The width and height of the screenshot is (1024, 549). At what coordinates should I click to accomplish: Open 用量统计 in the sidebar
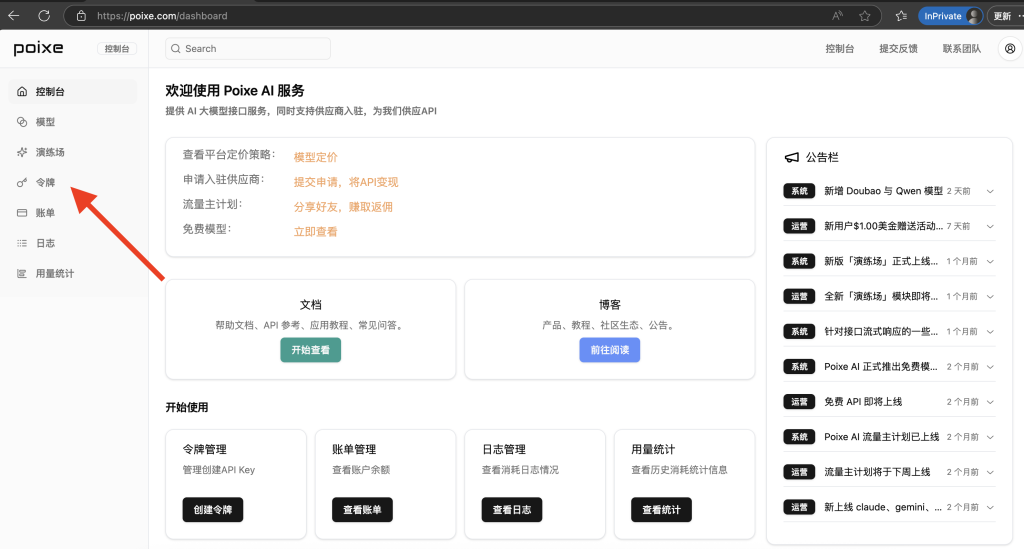click(x=73, y=274)
